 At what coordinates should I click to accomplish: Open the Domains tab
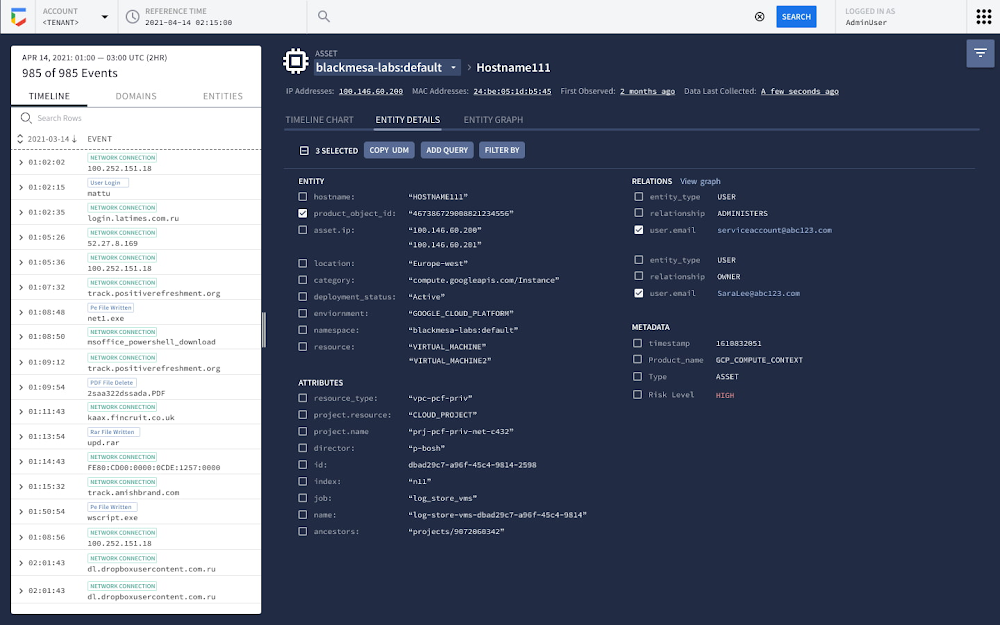pyautogui.click(x=136, y=96)
